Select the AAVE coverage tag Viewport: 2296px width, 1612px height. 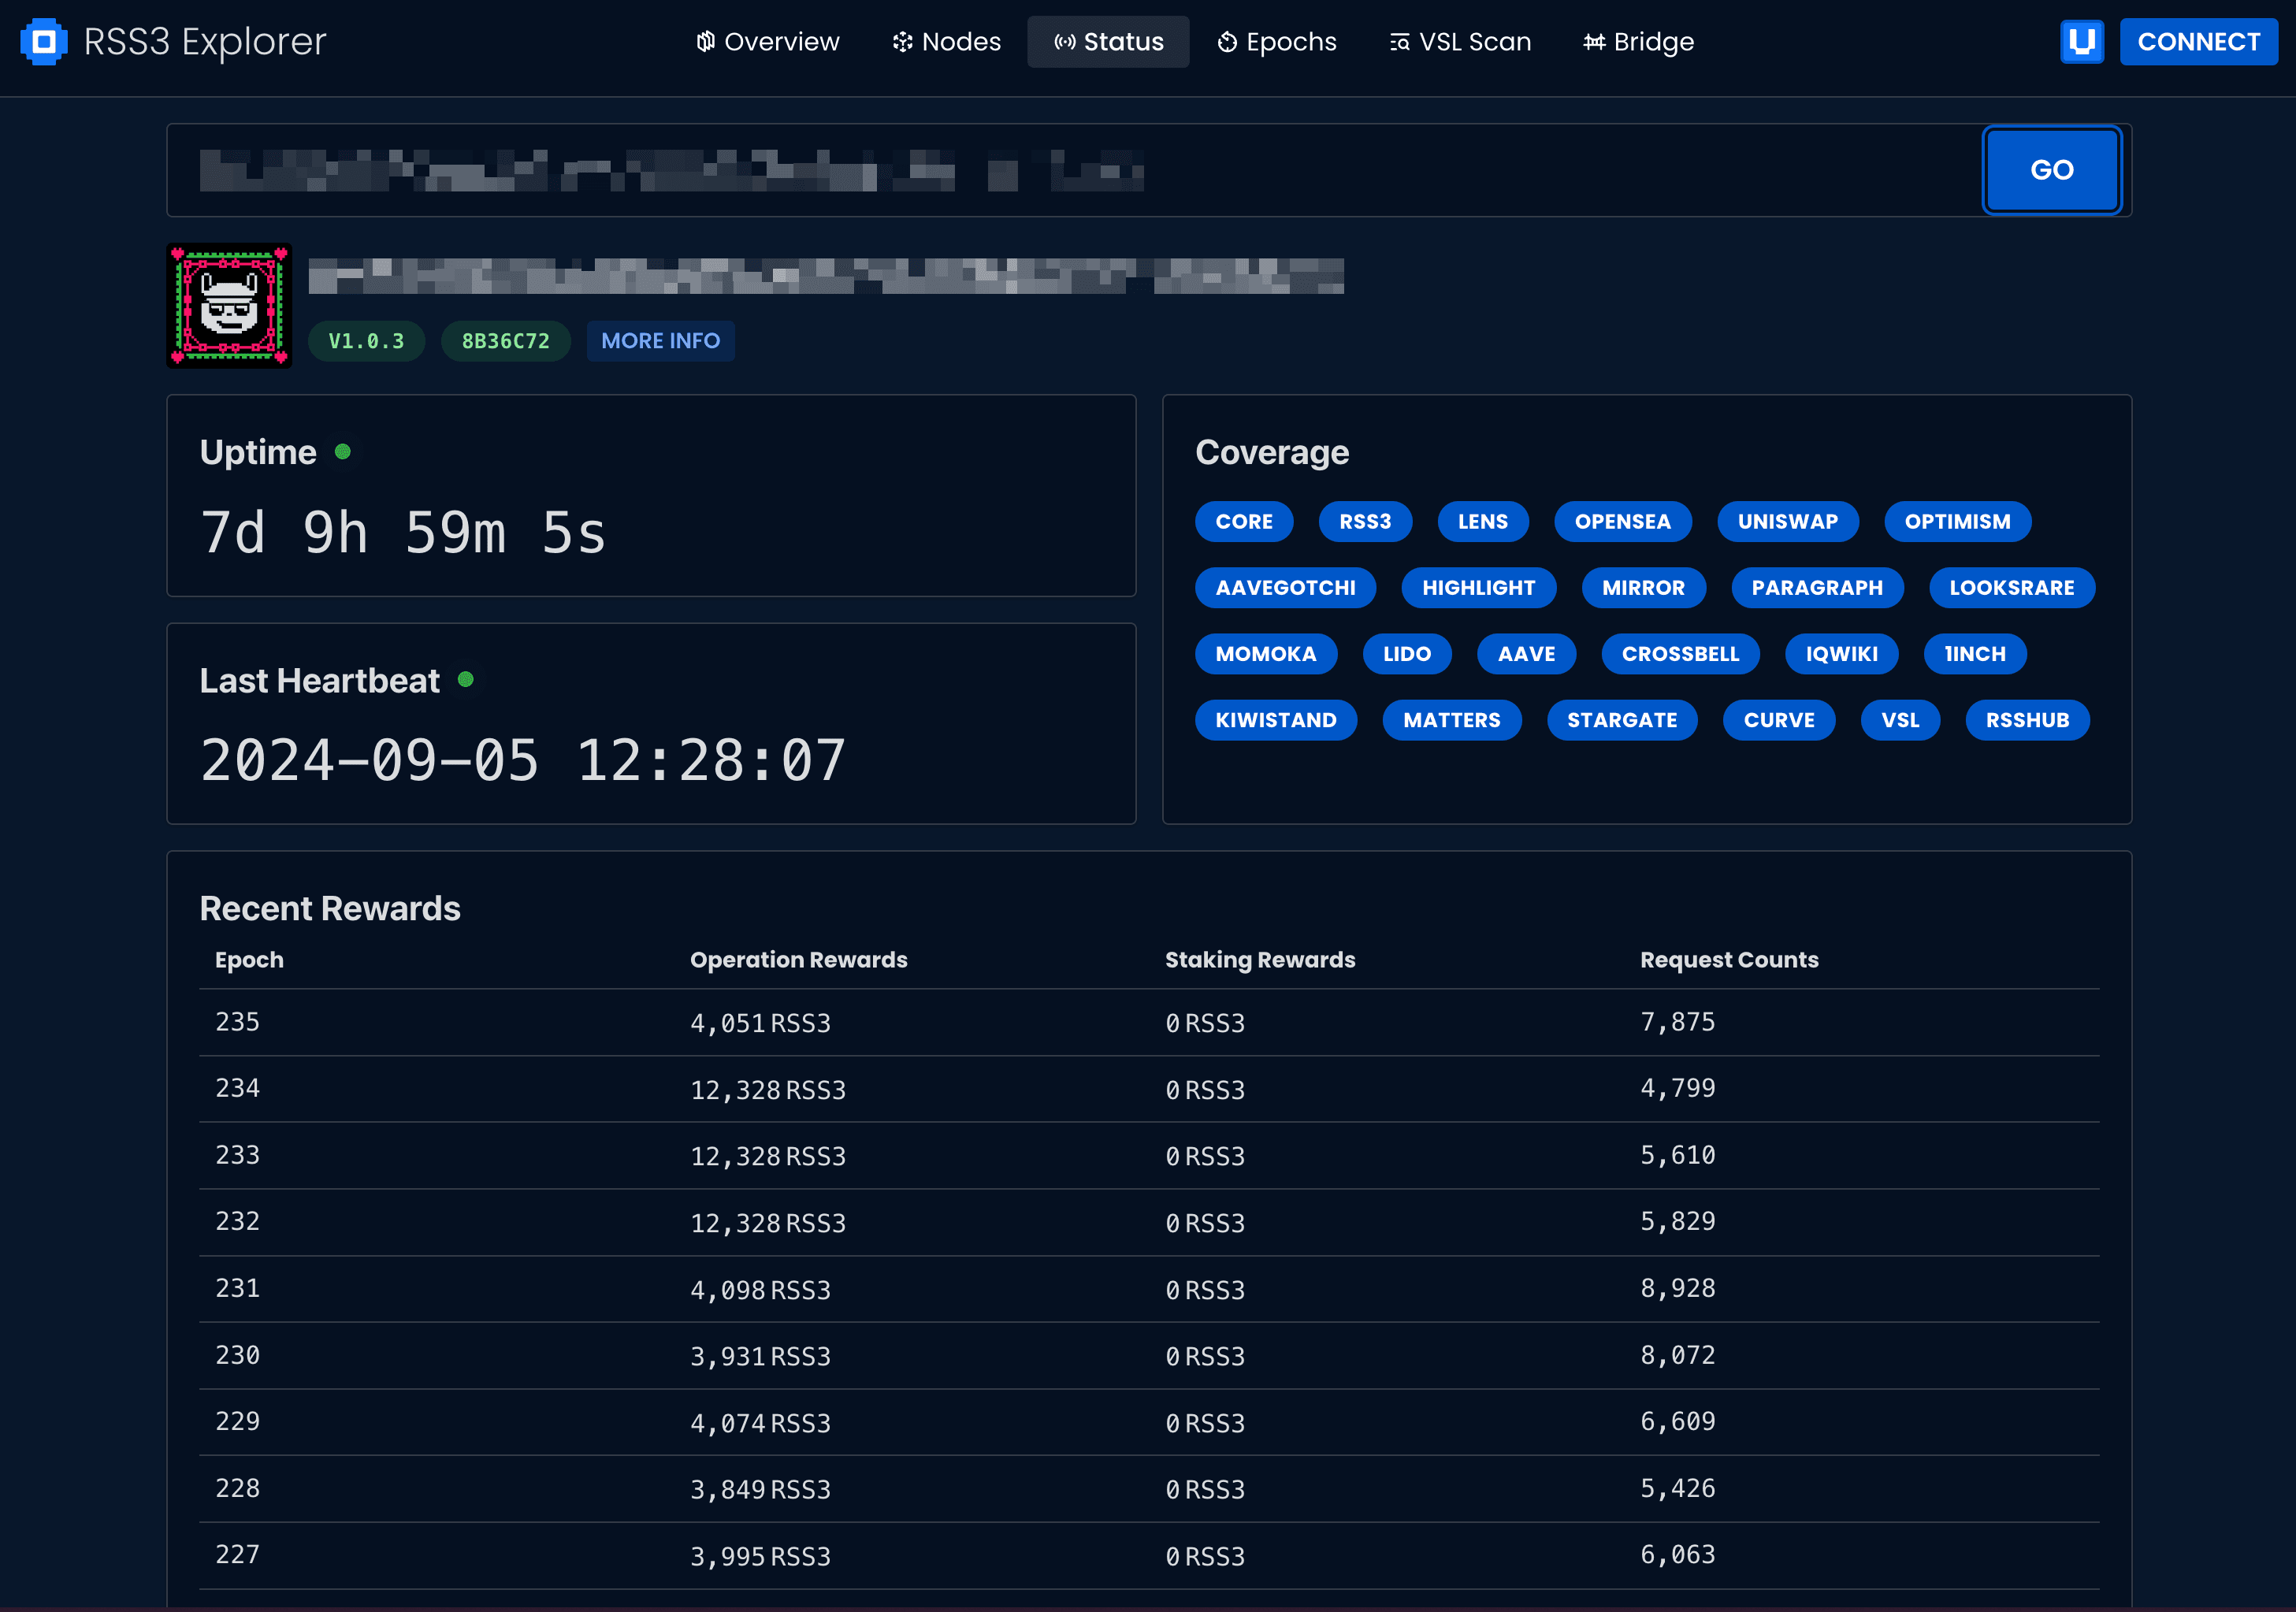tap(1526, 654)
